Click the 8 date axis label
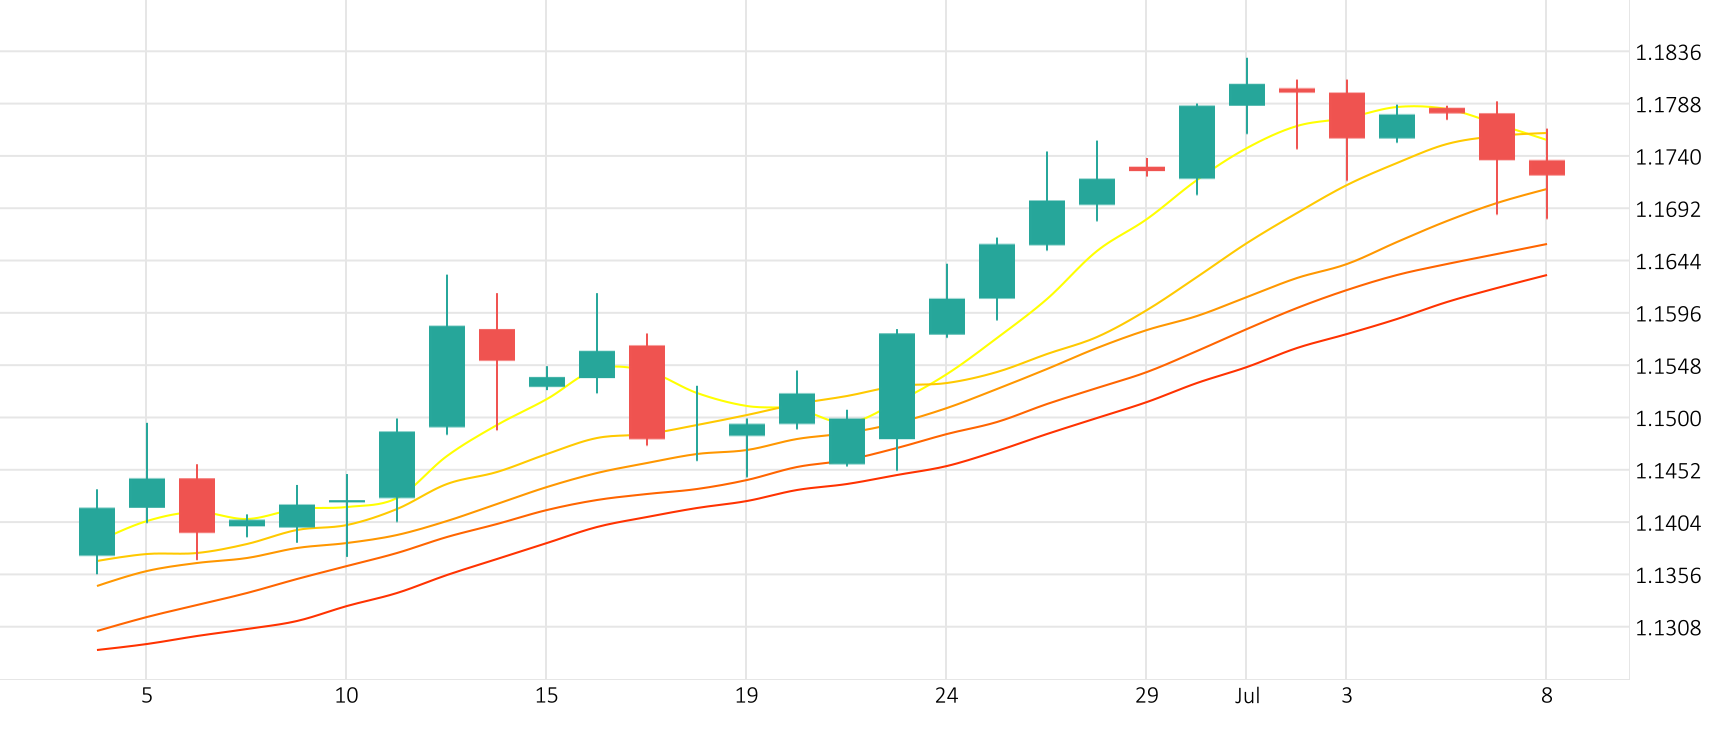1730x730 pixels. 1547,696
